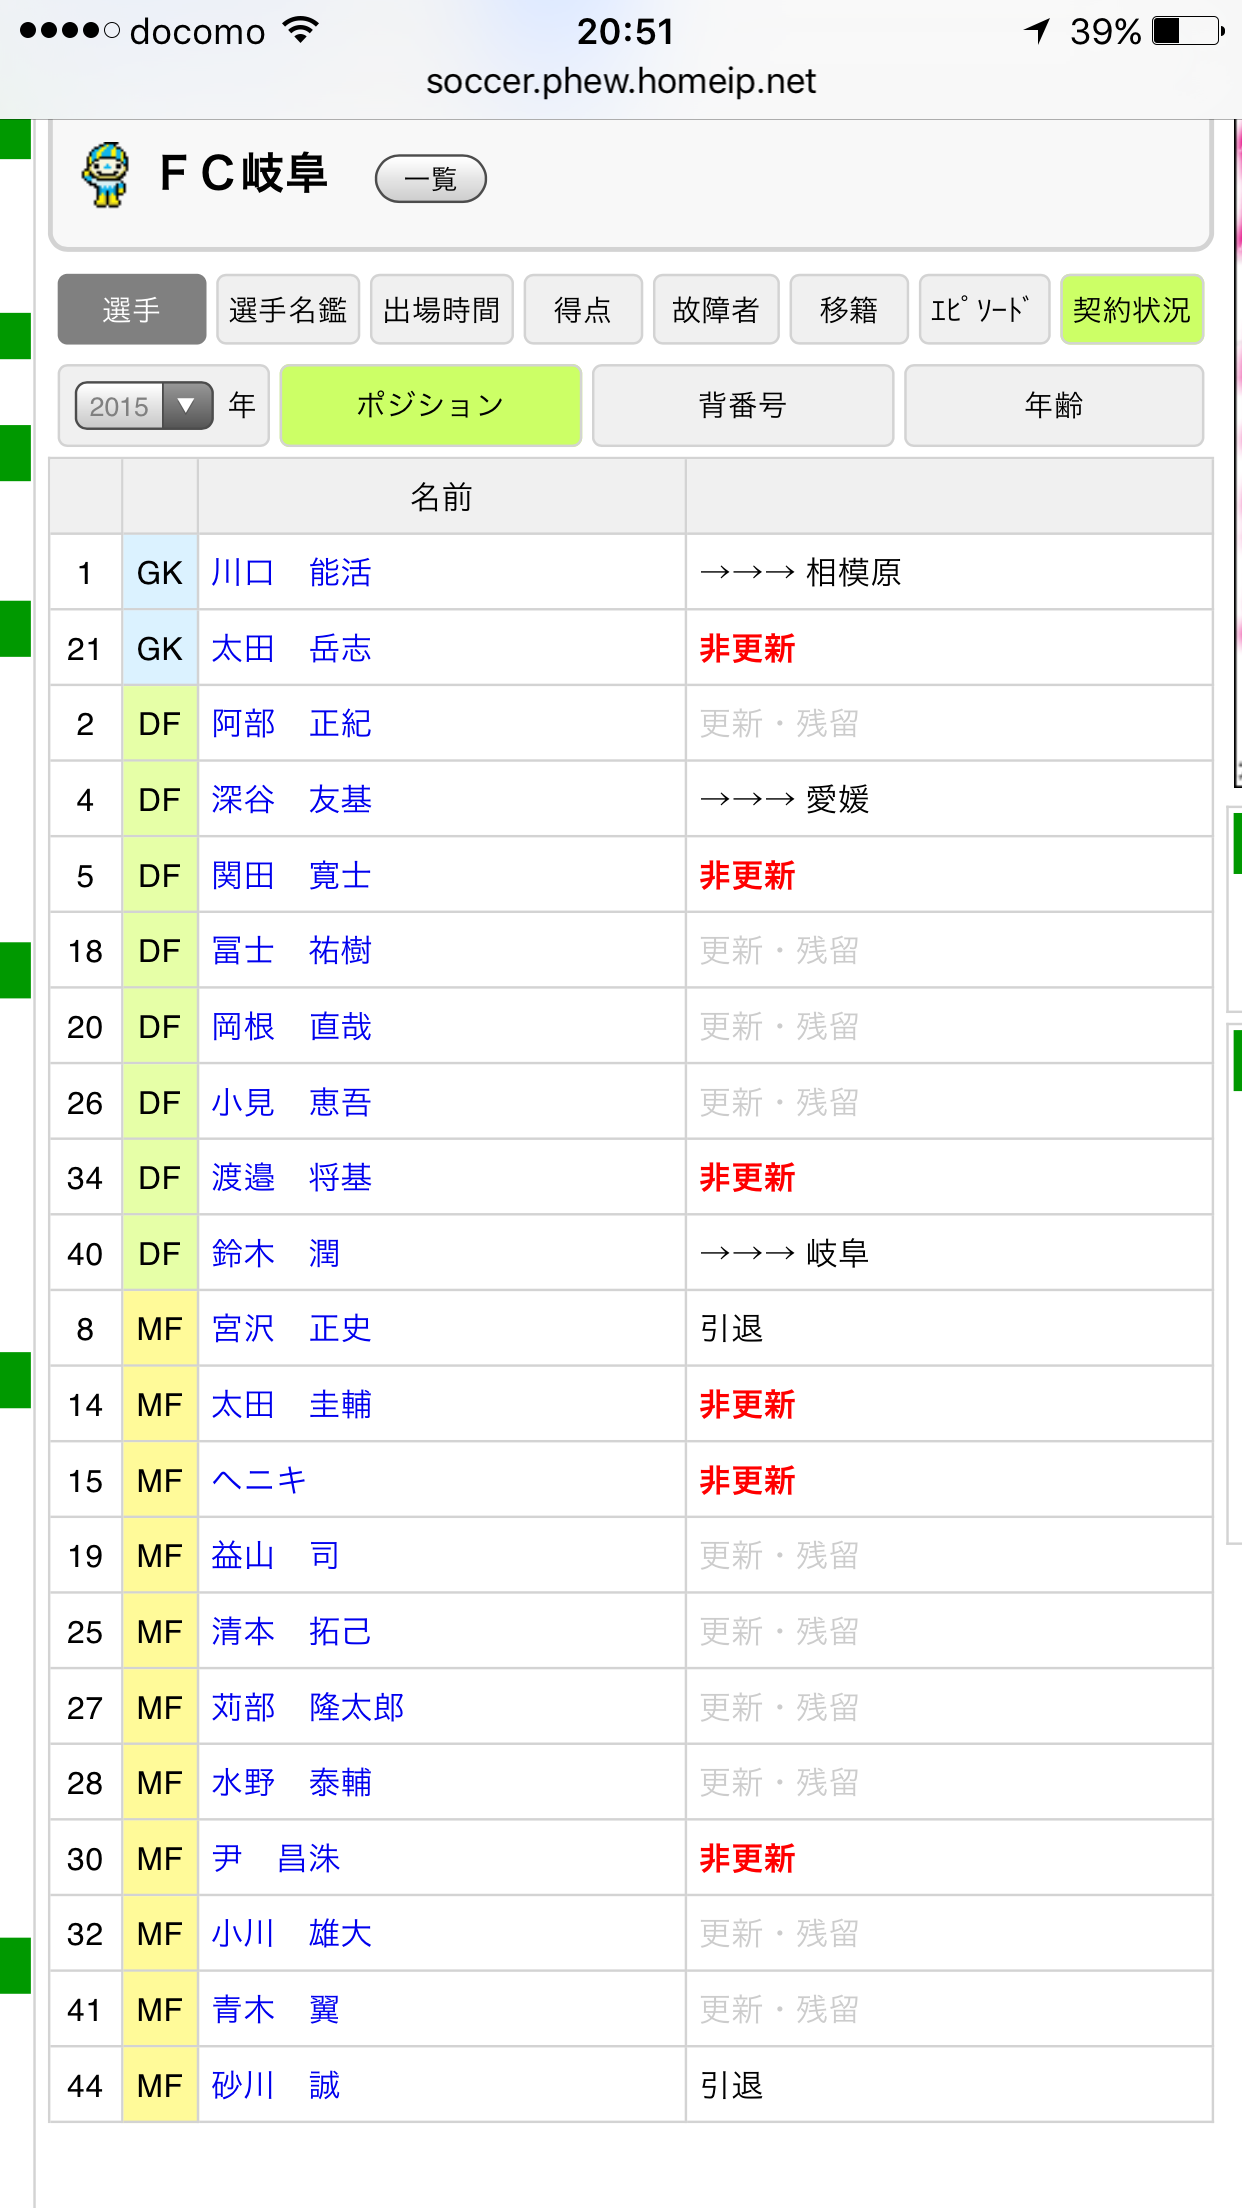Viewport: 1242px width, 2208px height.
Task: Click the 選手 tab button
Action: (x=132, y=310)
